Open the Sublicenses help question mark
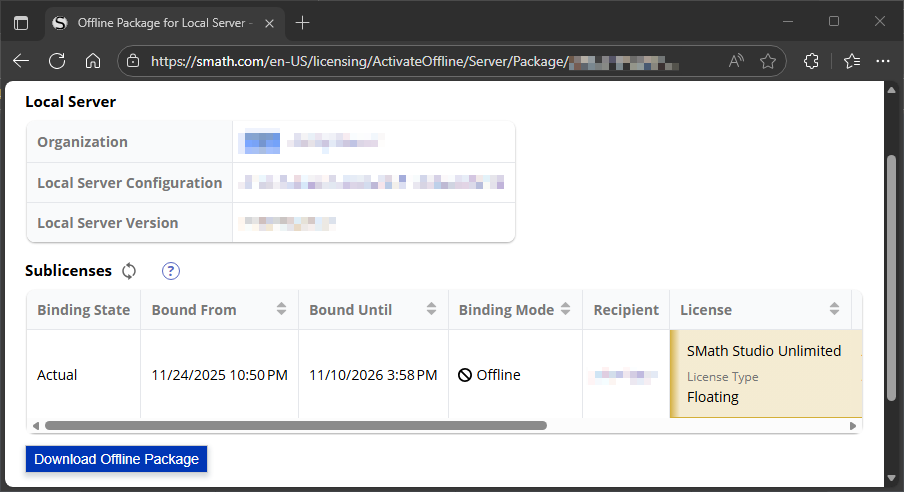The image size is (904, 492). coord(171,271)
